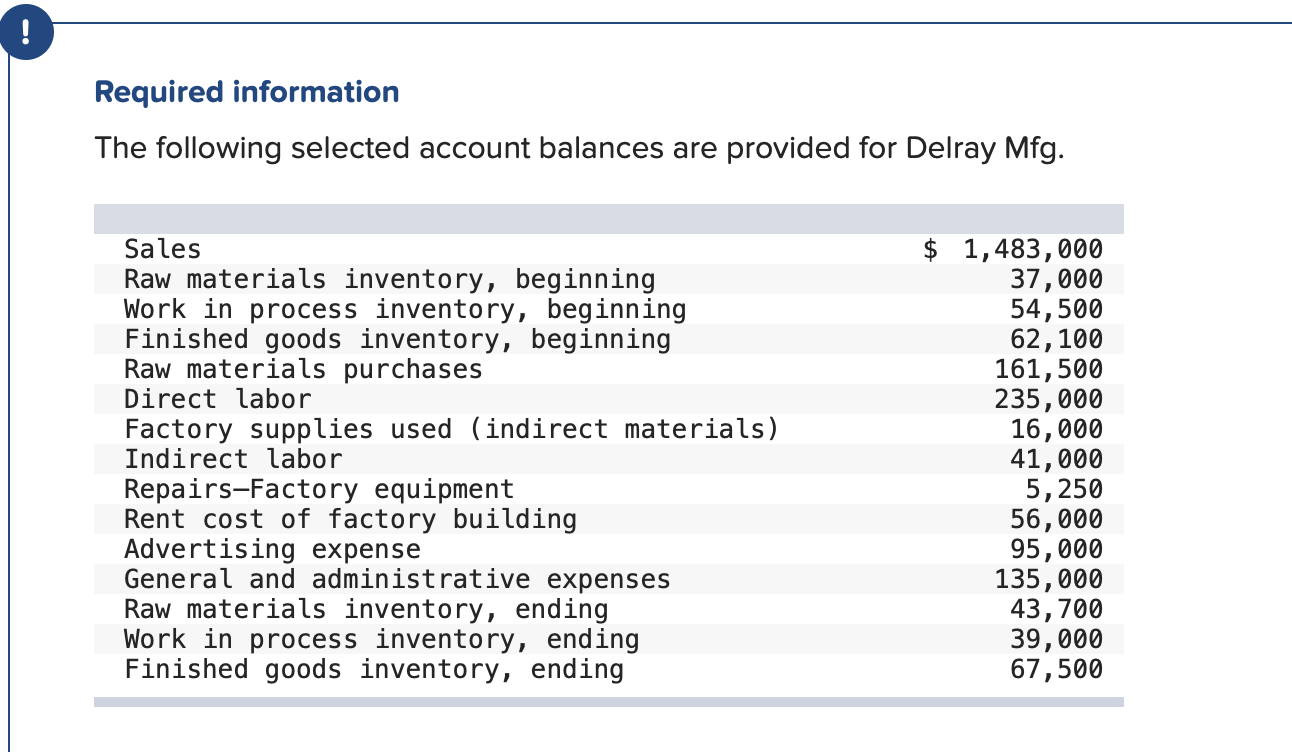Select the 43,700 value

(x=1057, y=609)
